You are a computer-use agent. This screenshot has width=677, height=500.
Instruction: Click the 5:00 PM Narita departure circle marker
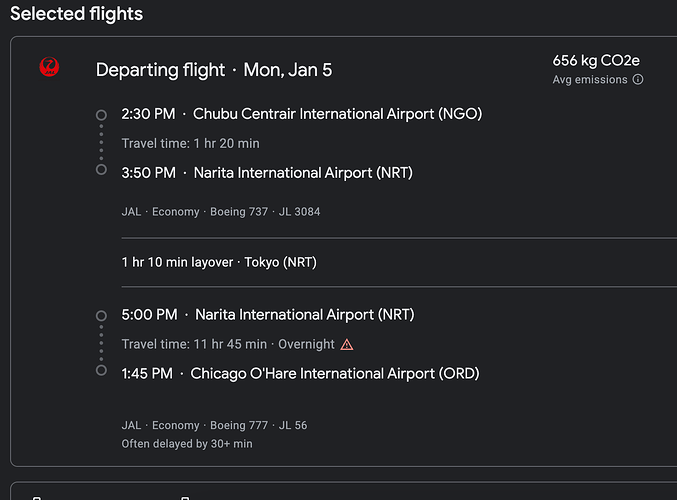(x=101, y=315)
